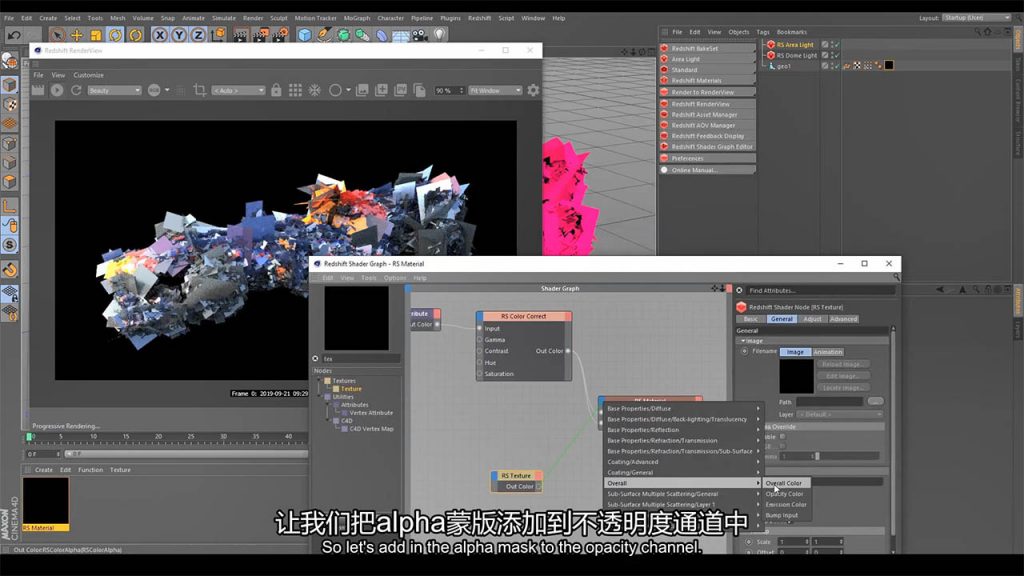Open the Layer Default dropdown
The height and width of the screenshot is (576, 1024).
pyautogui.click(x=840, y=414)
